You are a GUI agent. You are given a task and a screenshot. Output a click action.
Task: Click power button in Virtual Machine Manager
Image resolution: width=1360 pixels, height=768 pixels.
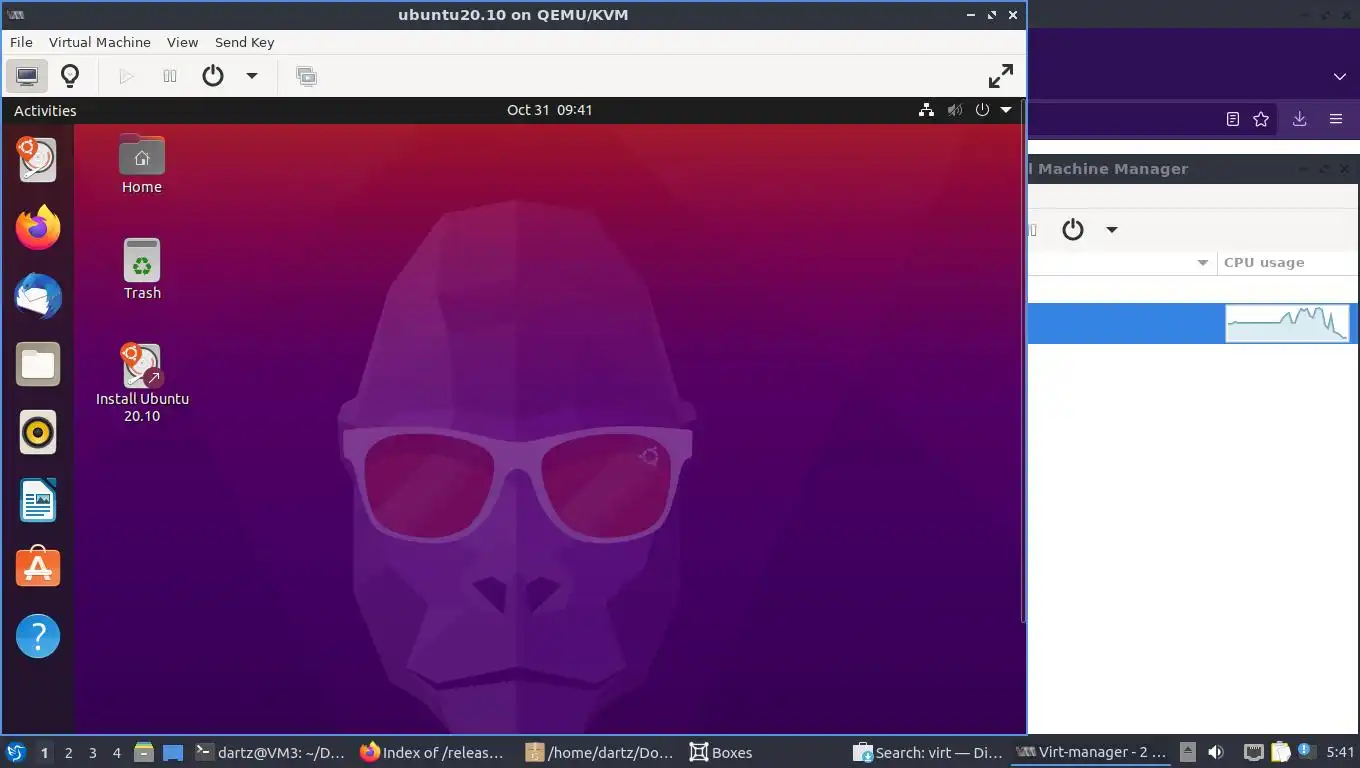click(1073, 229)
